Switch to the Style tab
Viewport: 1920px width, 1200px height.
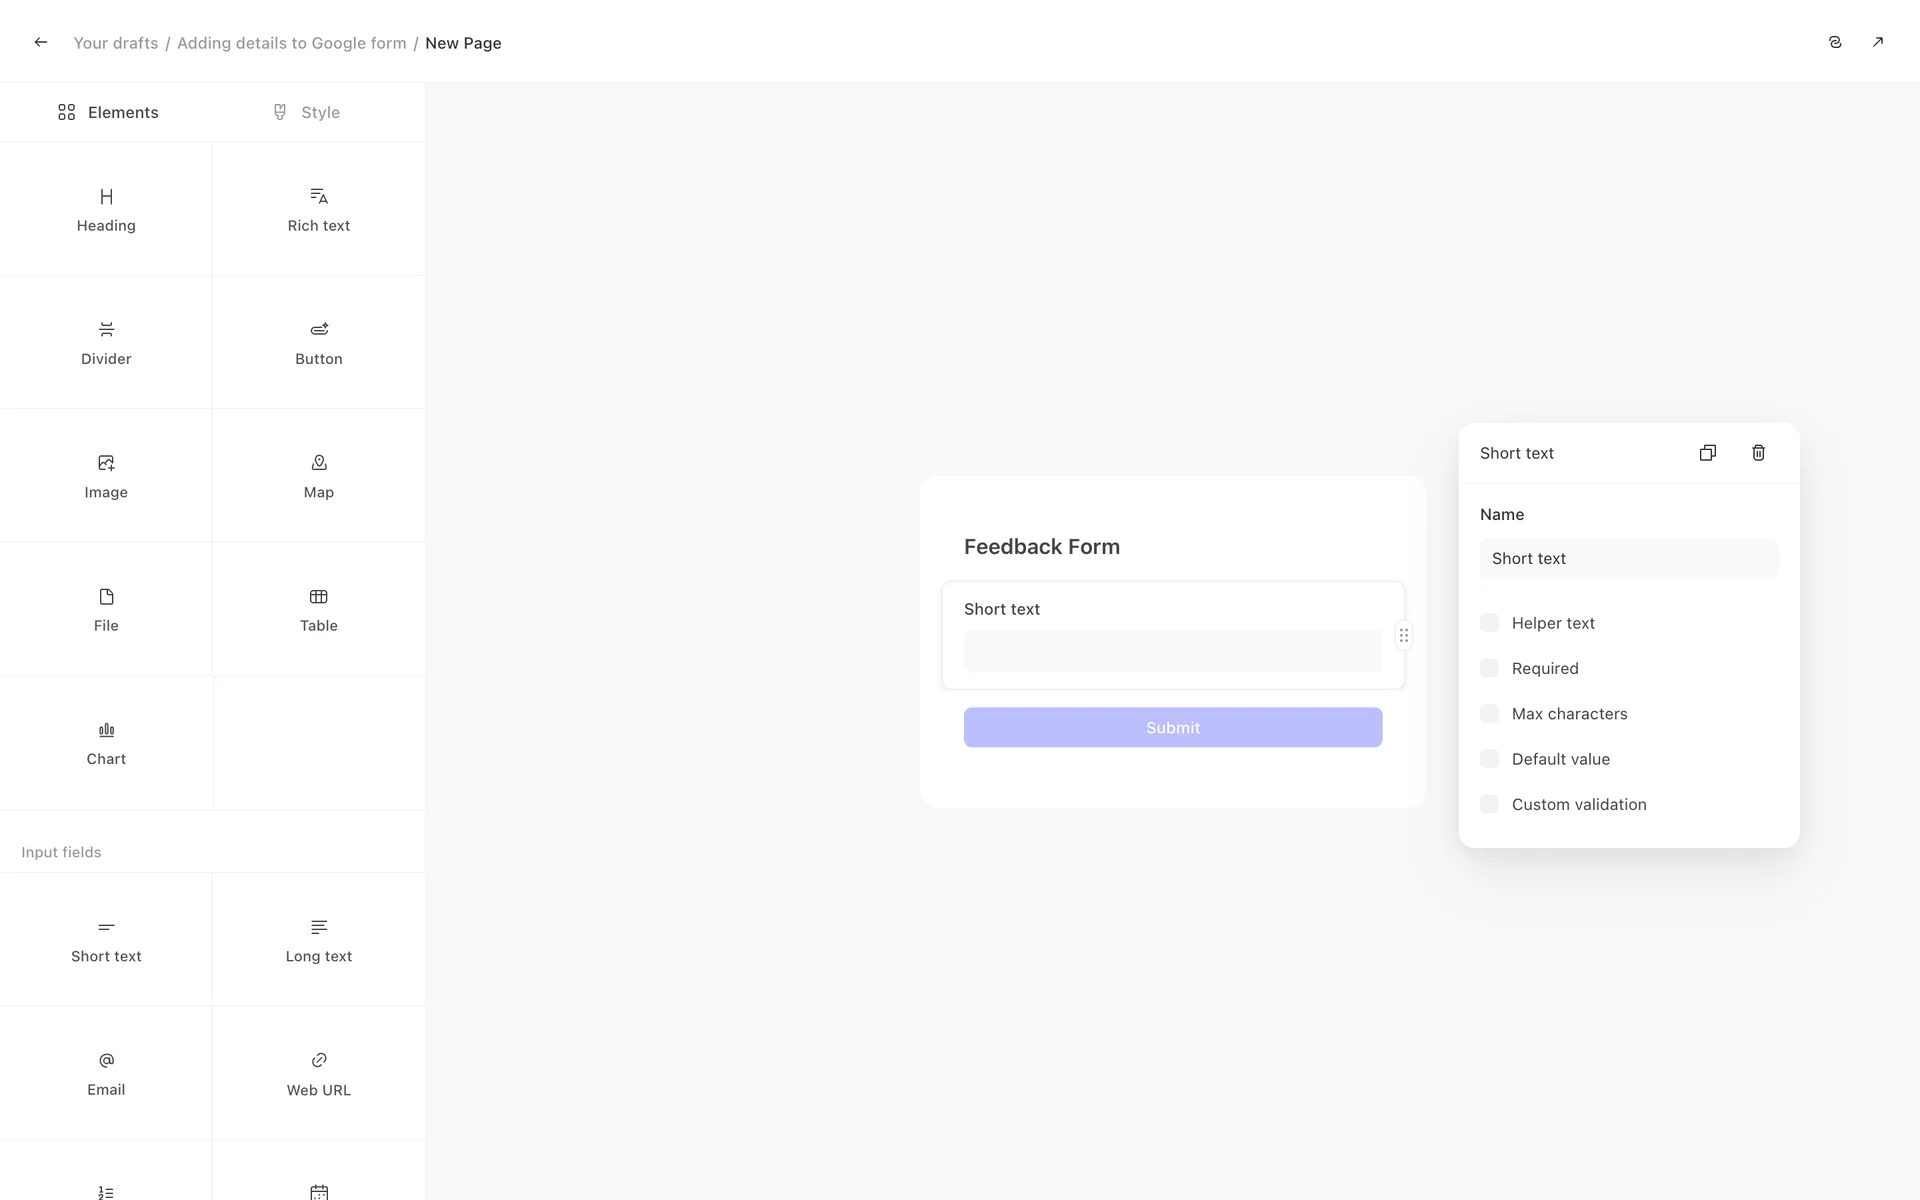306,112
